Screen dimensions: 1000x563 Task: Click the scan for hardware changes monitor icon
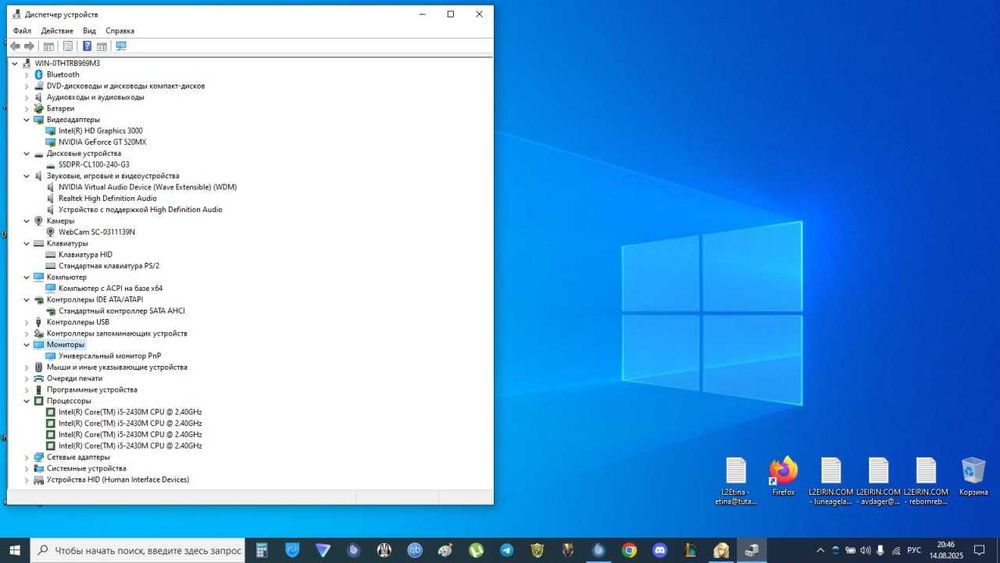click(x=121, y=46)
